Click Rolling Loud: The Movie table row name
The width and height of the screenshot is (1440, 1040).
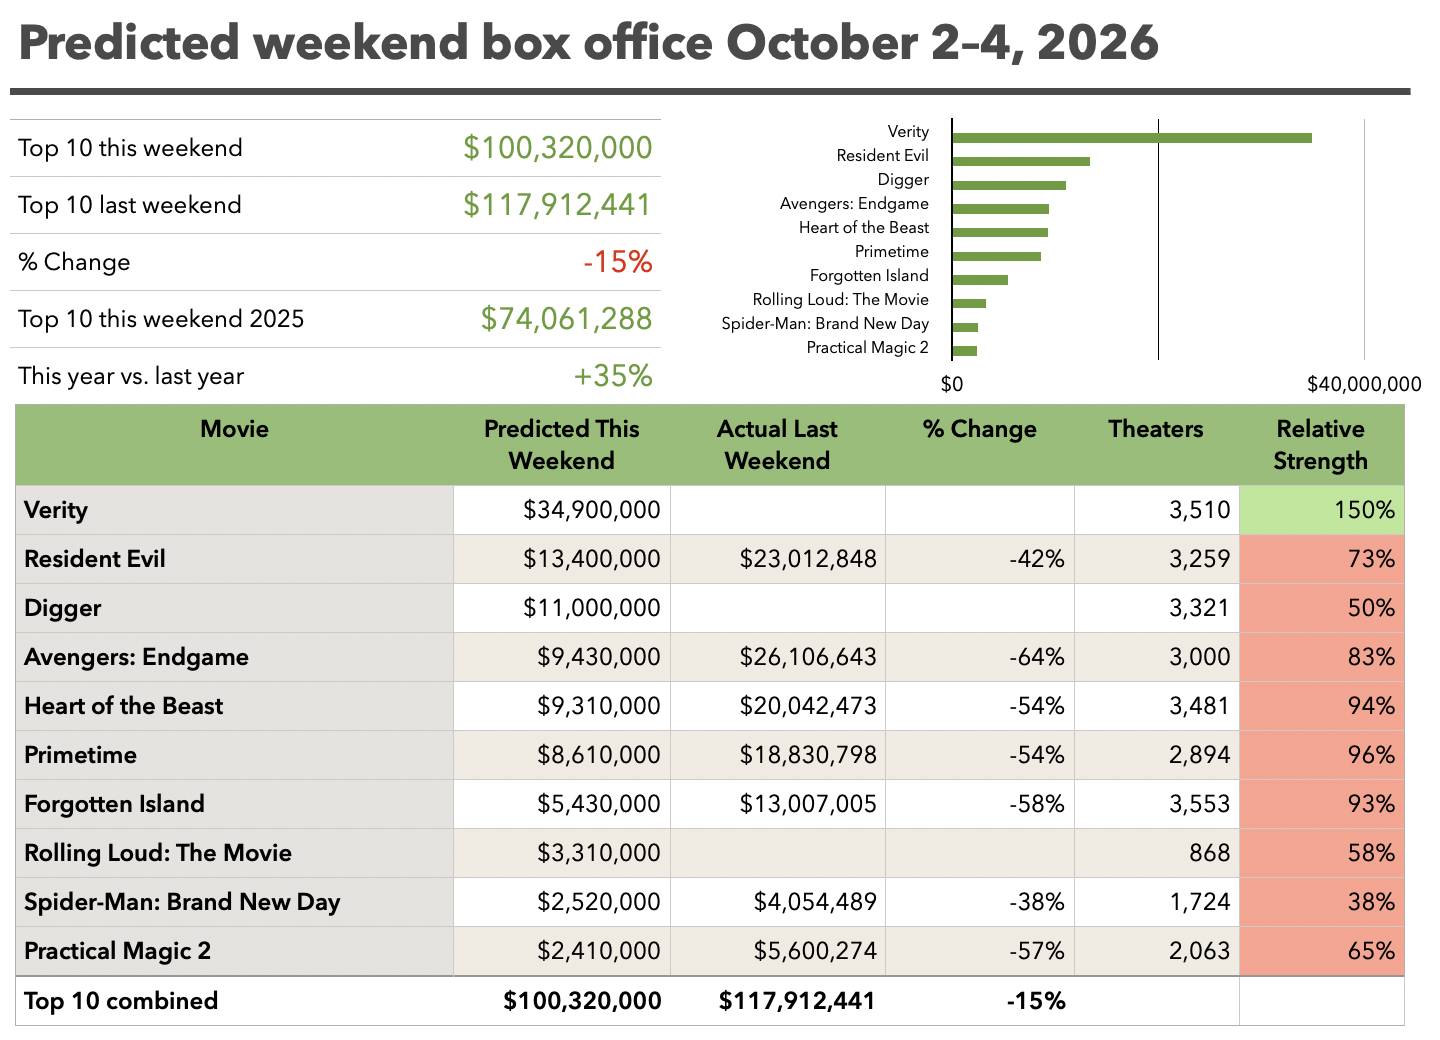point(158,853)
